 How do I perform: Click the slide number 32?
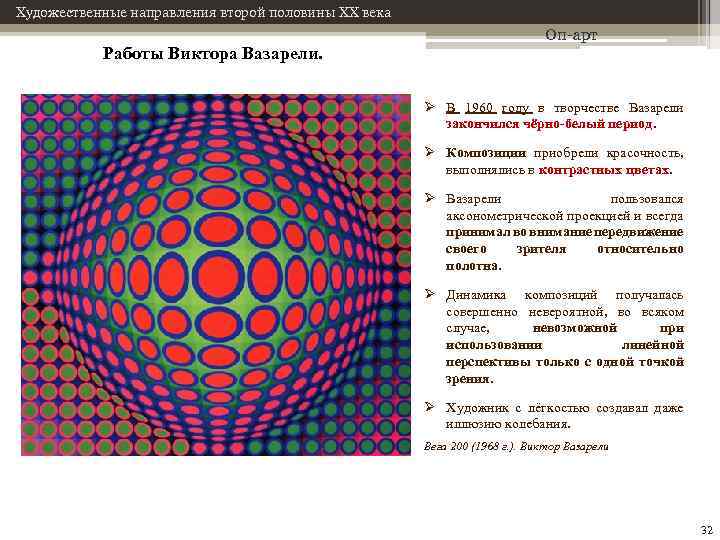[707, 529]
